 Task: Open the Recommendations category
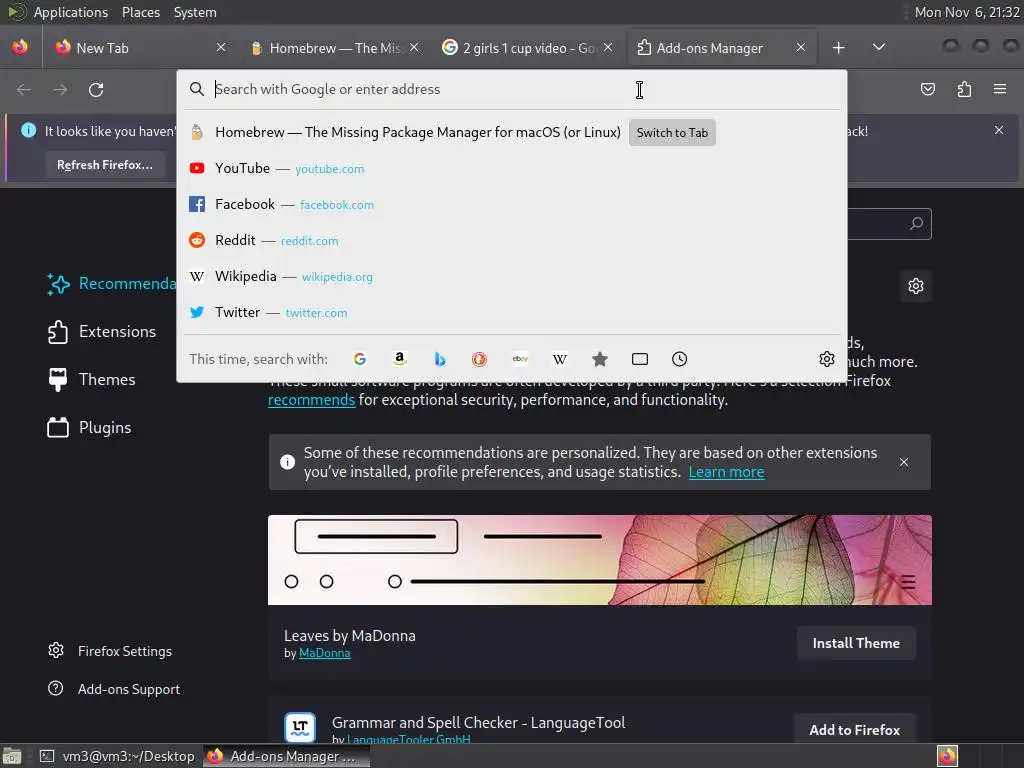point(111,283)
